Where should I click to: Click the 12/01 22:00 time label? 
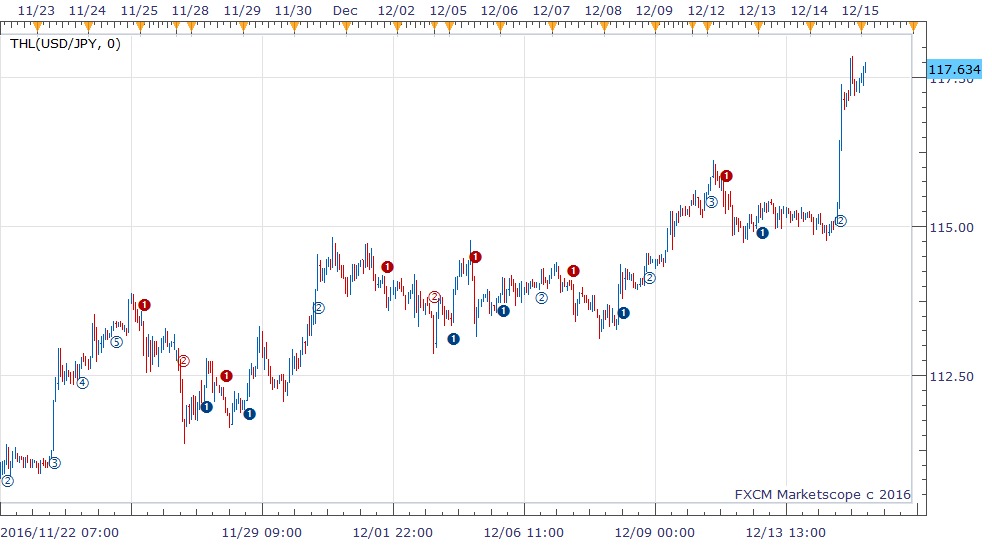click(x=393, y=532)
